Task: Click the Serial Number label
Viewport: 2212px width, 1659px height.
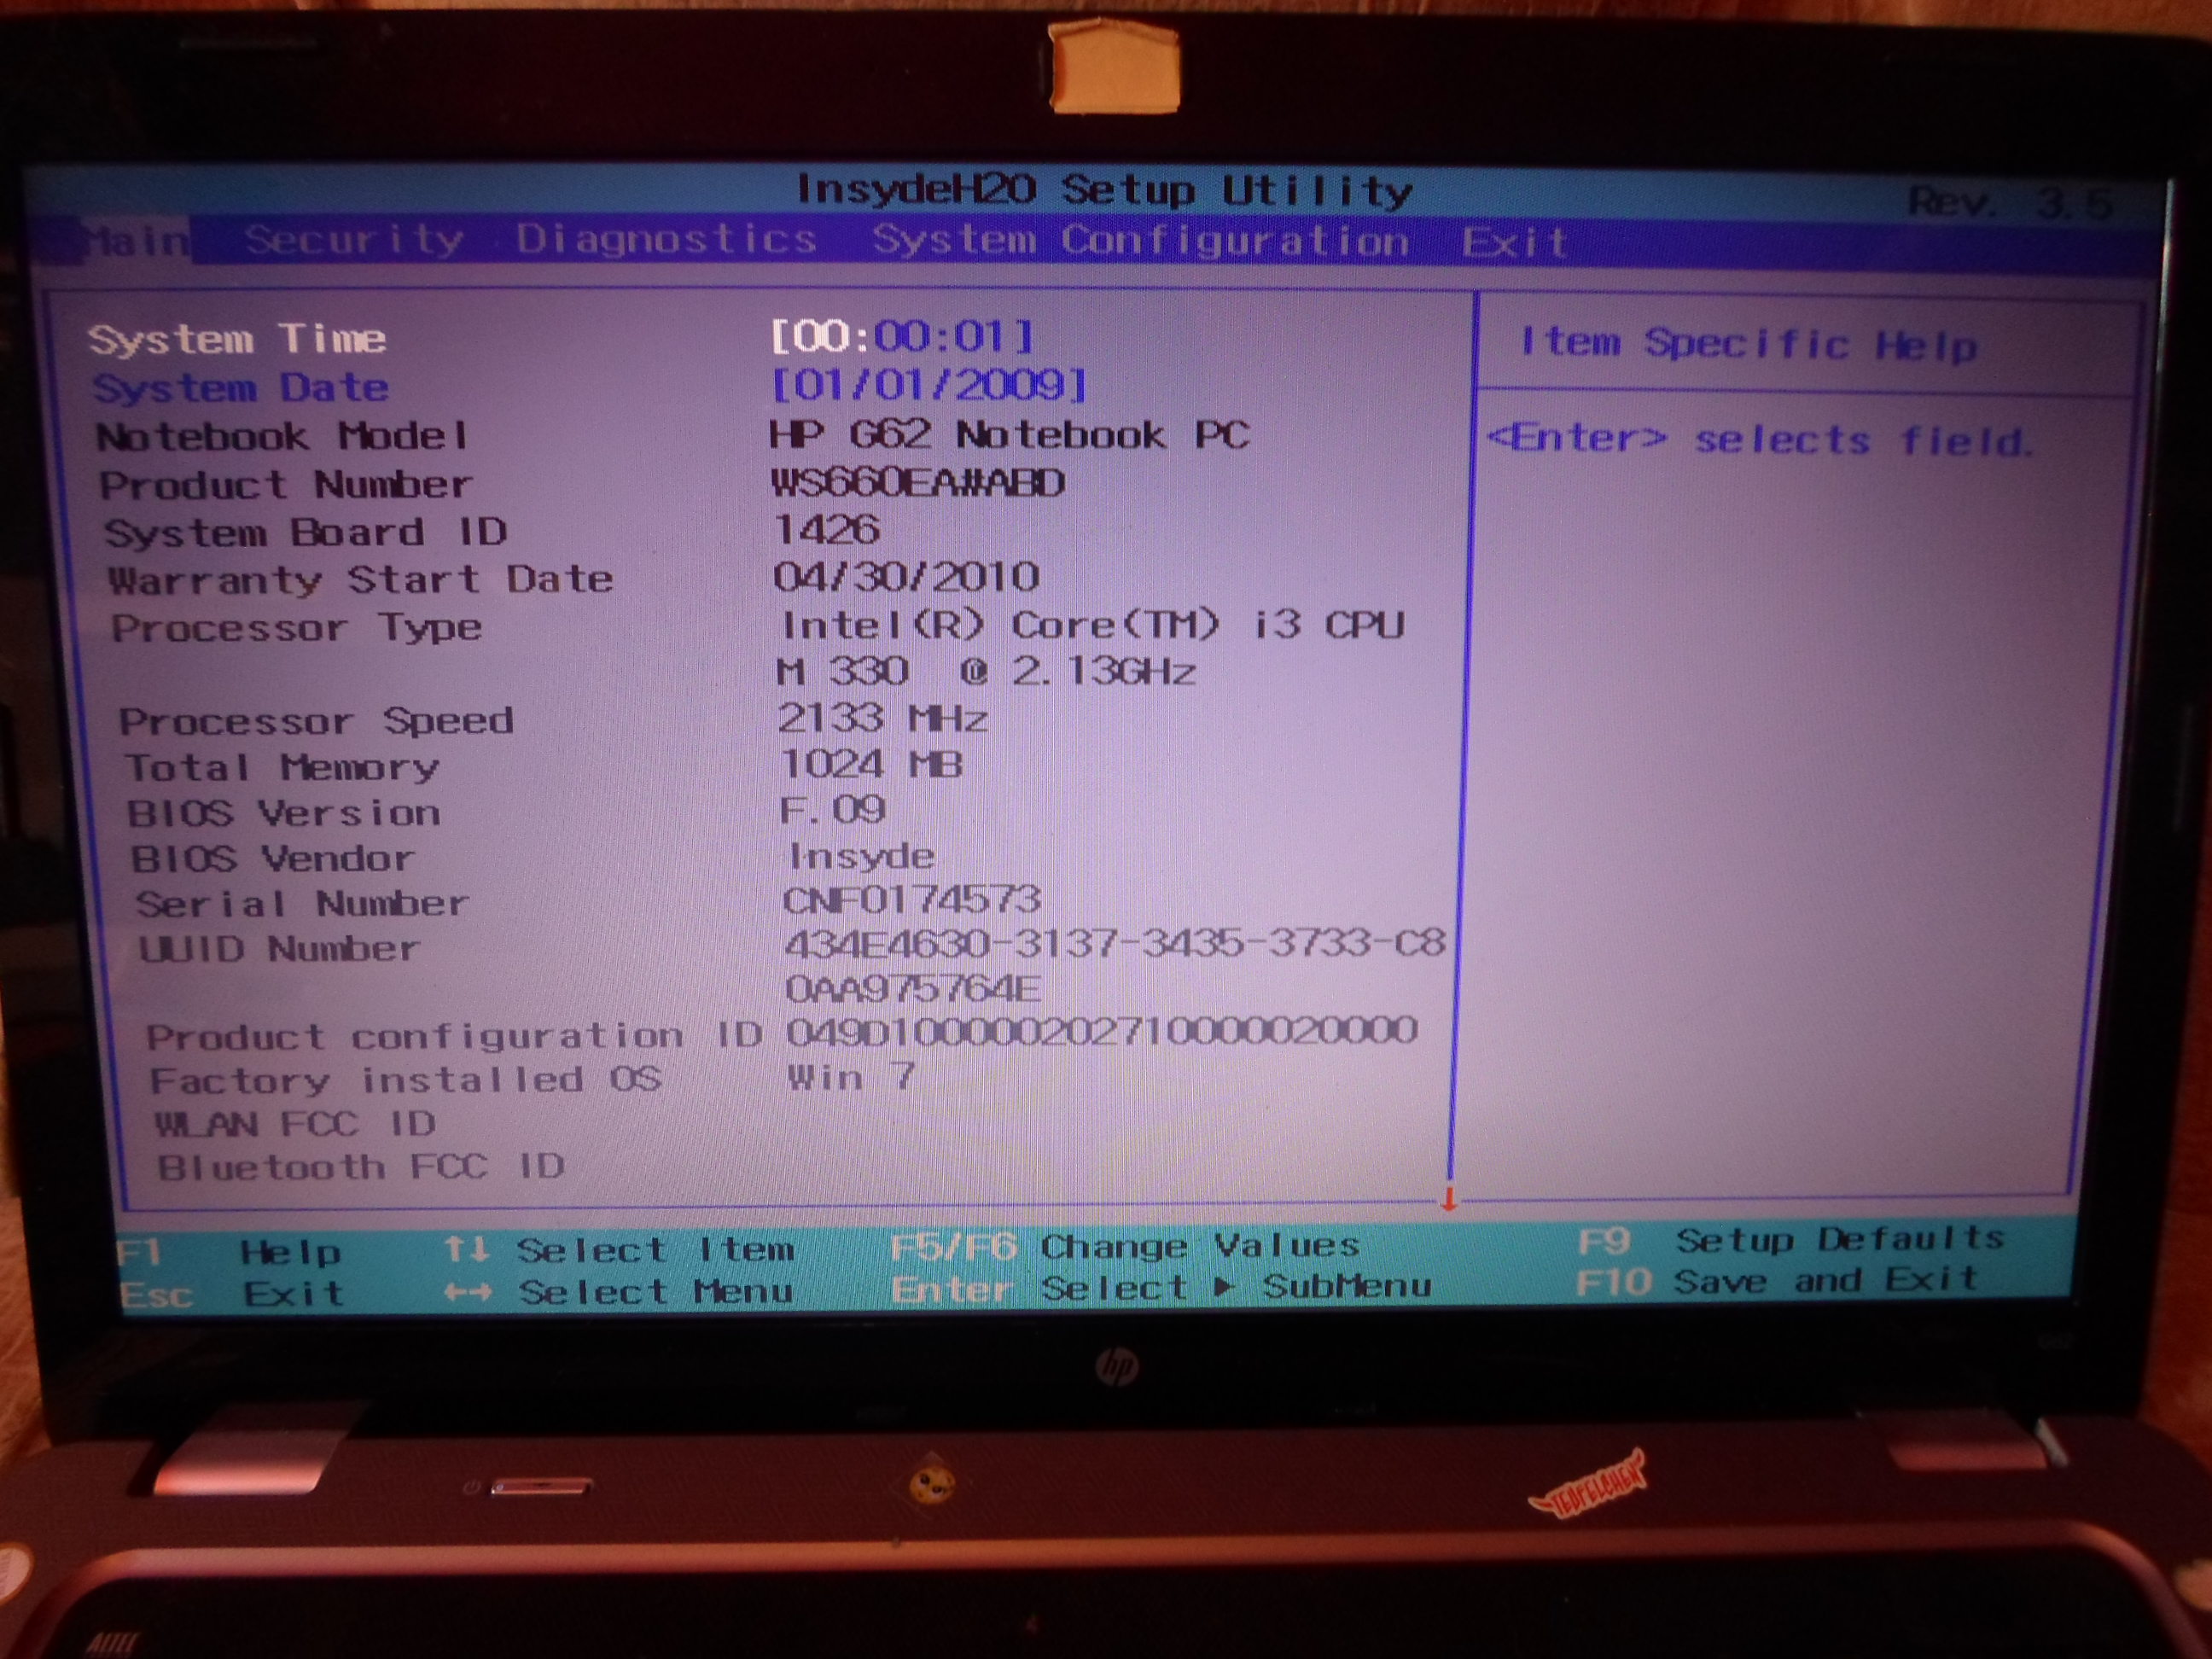Action: pos(302,904)
